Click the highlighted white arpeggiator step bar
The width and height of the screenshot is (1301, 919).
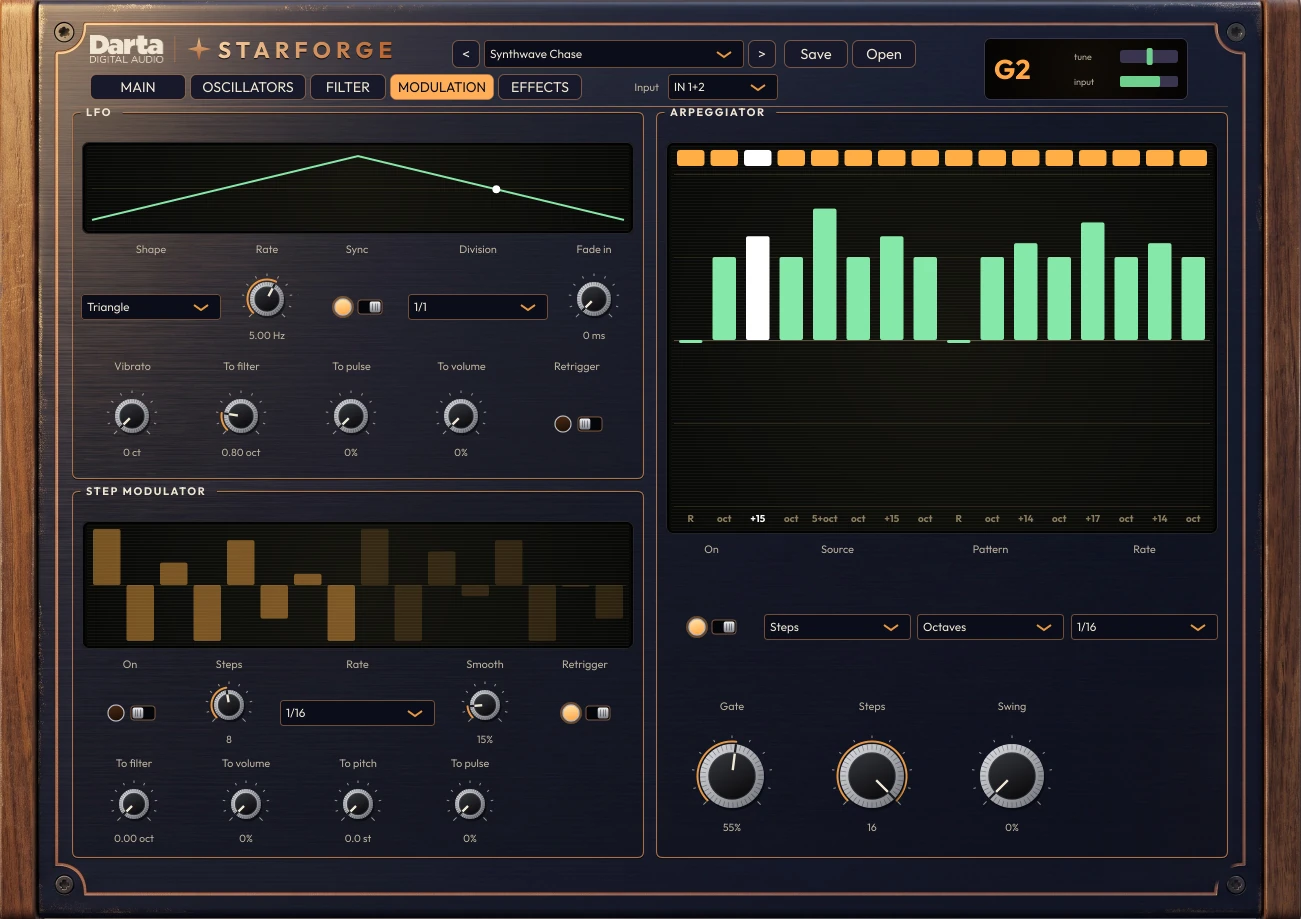(758, 288)
